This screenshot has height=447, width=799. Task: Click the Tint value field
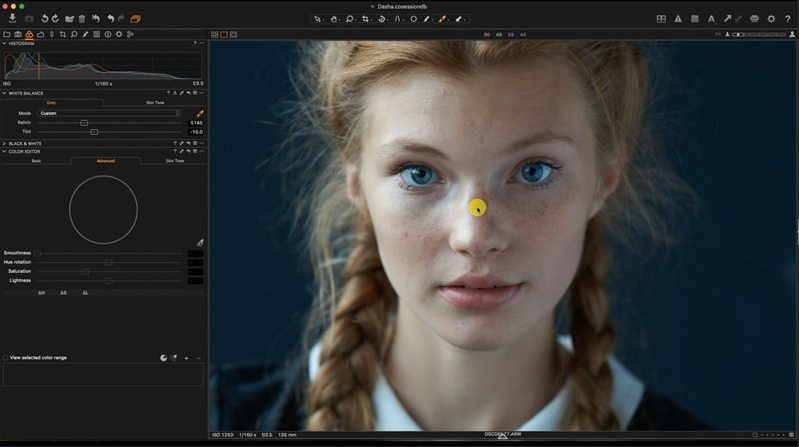196,132
